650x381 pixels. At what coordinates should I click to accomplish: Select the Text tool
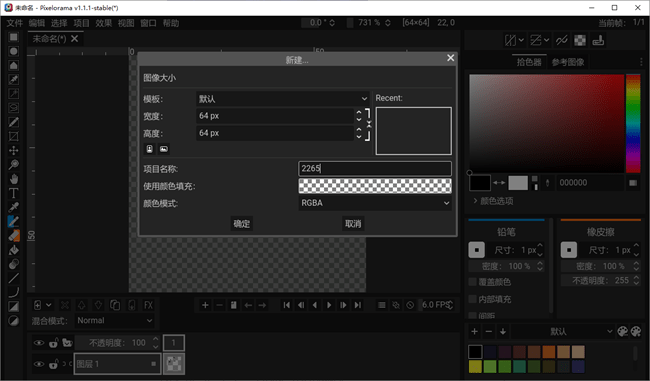coord(13,193)
